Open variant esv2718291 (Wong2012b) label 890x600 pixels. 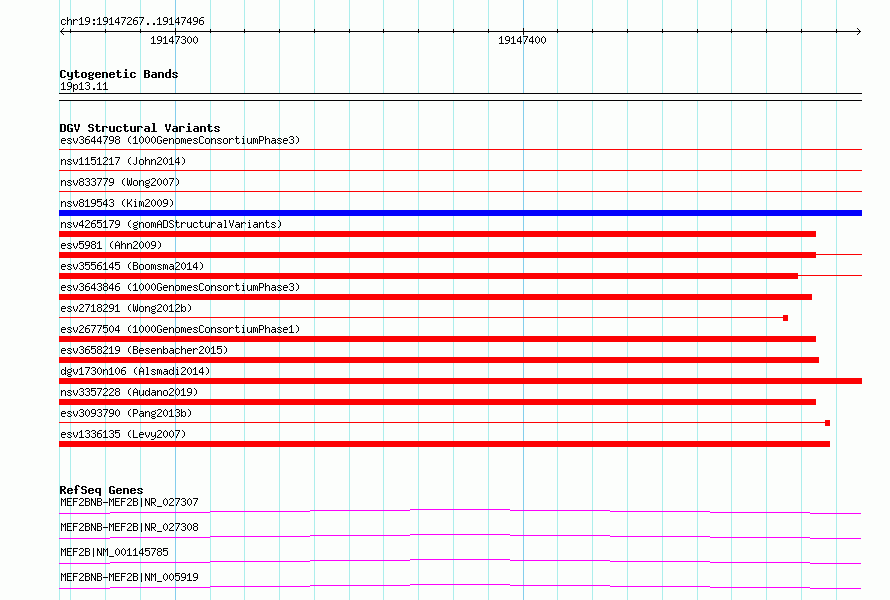click(x=126, y=308)
